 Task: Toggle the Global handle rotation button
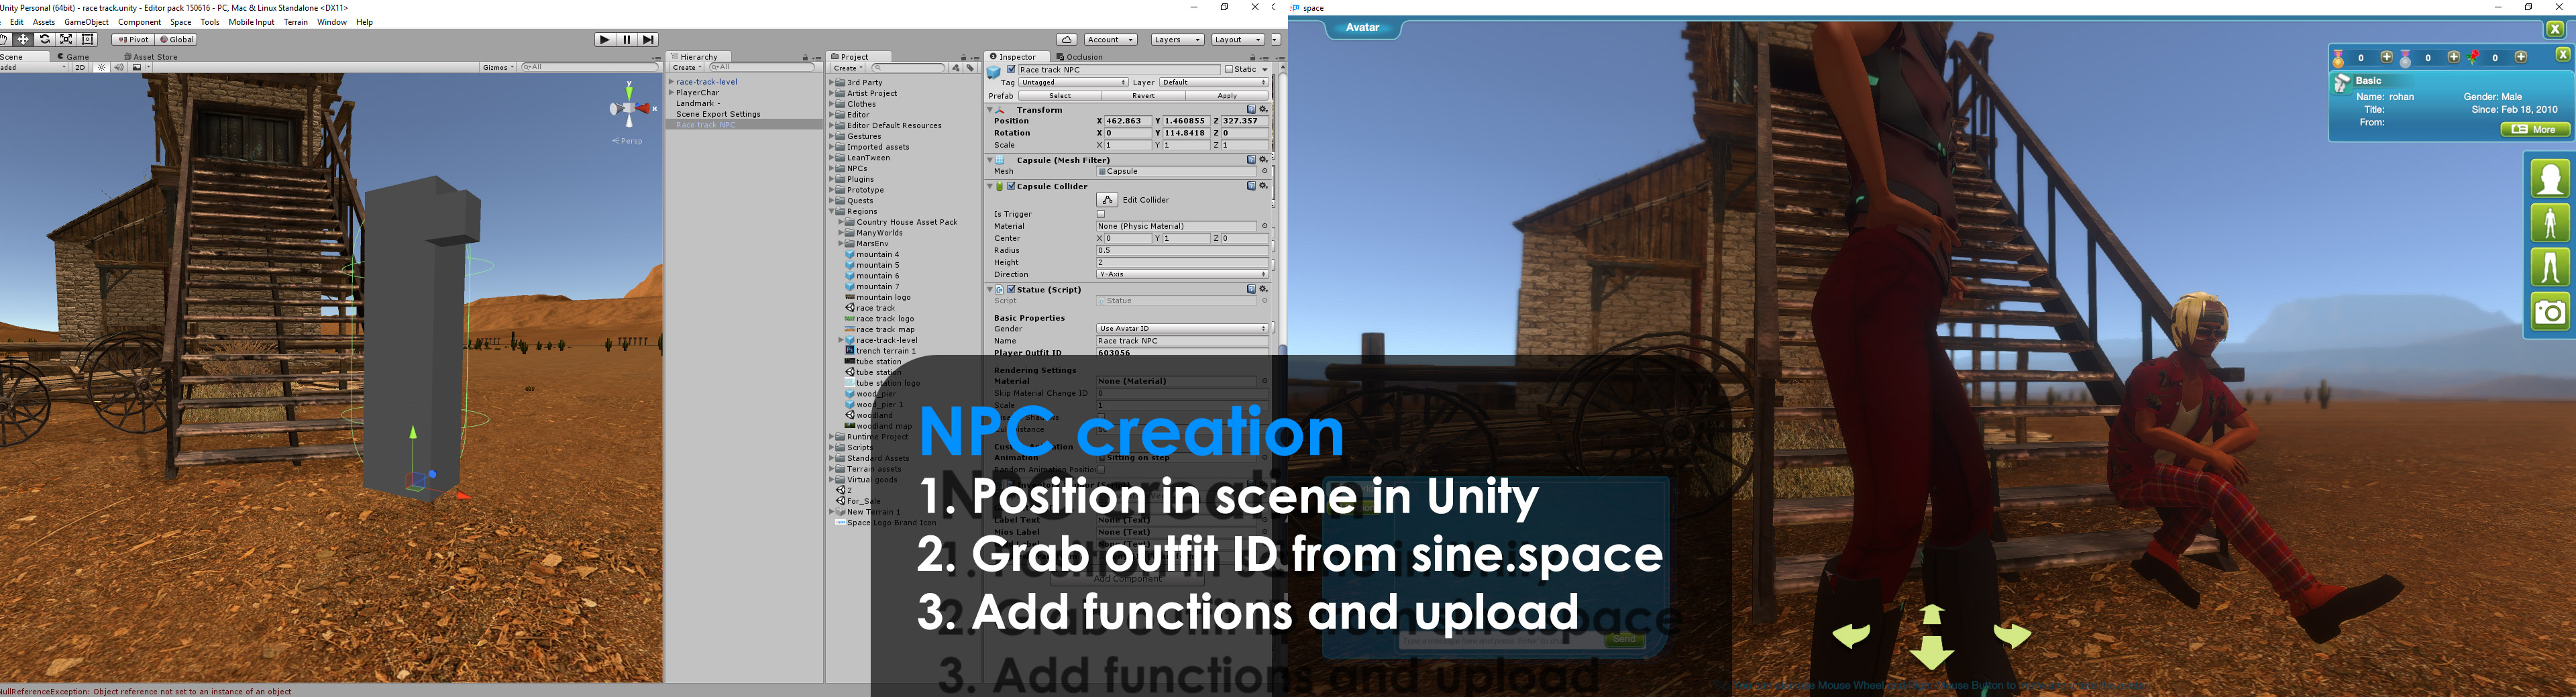177,40
